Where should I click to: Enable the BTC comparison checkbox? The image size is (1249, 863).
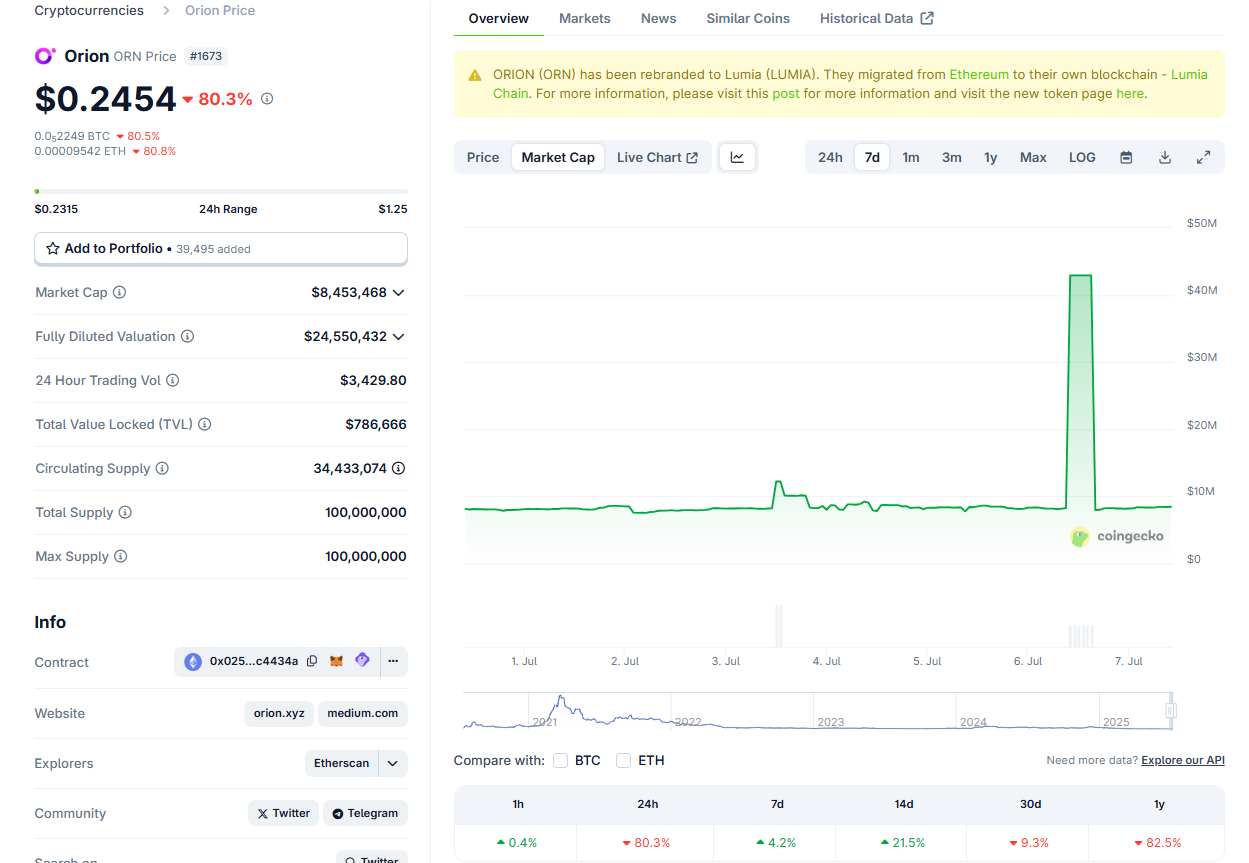(561, 761)
